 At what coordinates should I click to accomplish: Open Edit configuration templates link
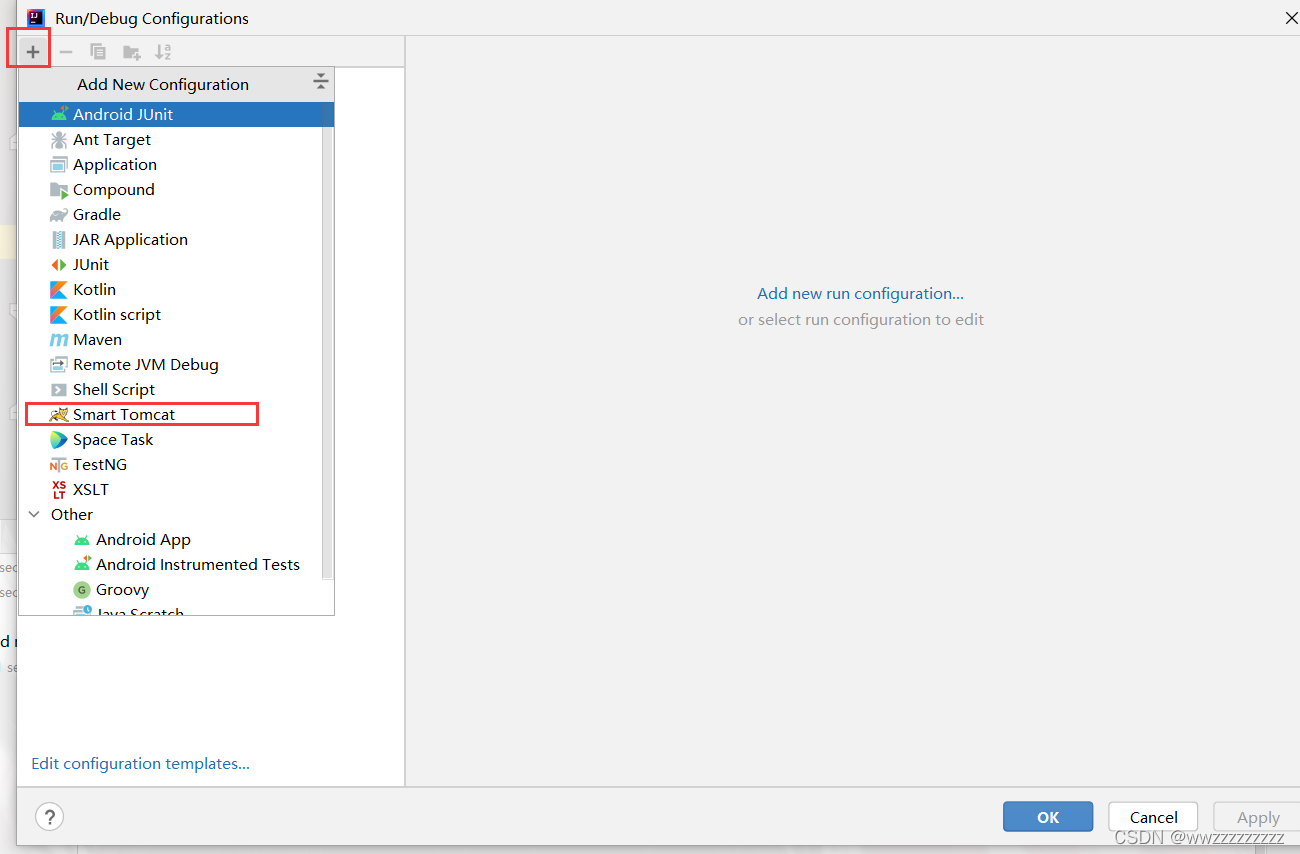click(x=140, y=763)
